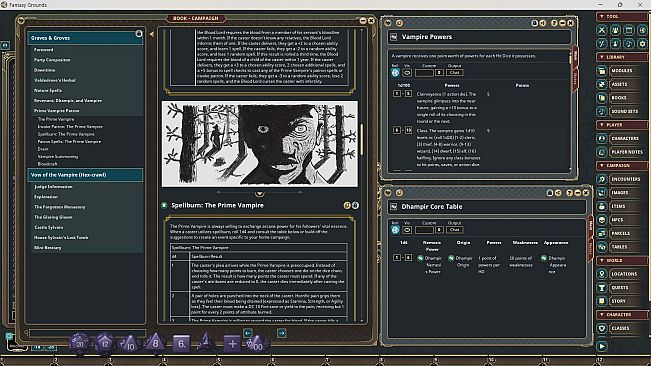Roll the Dhampir Core Table die

coord(395,229)
